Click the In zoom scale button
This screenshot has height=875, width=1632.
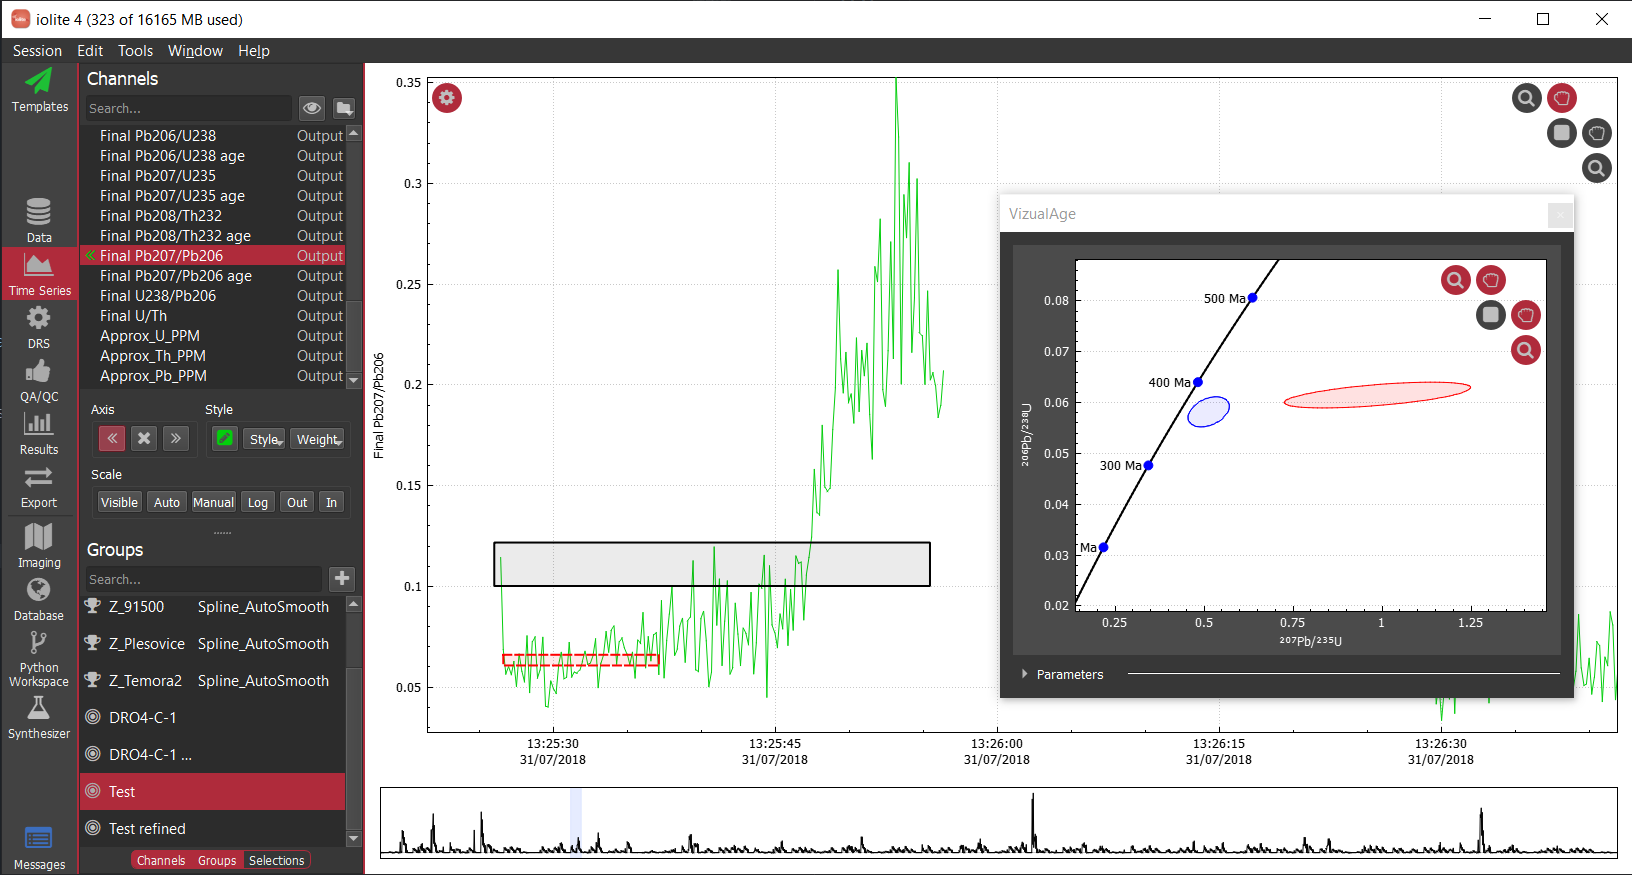tap(331, 502)
